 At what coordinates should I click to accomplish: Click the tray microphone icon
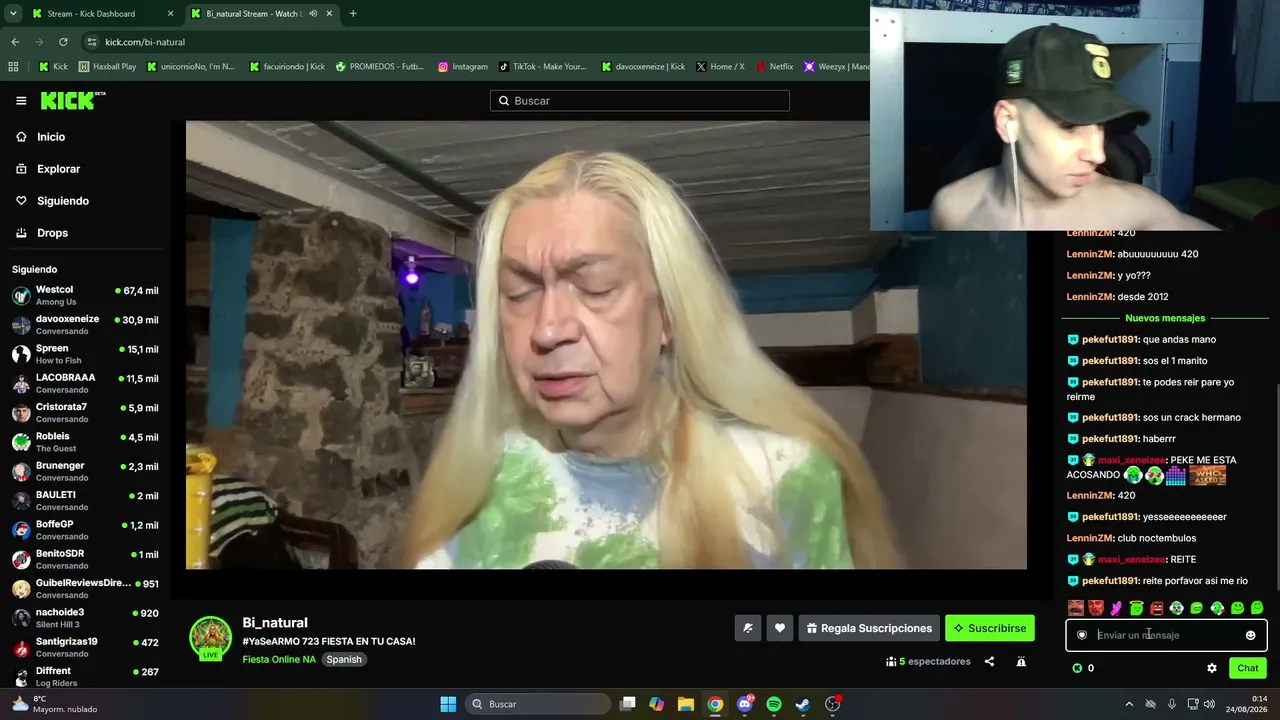(x=1171, y=704)
